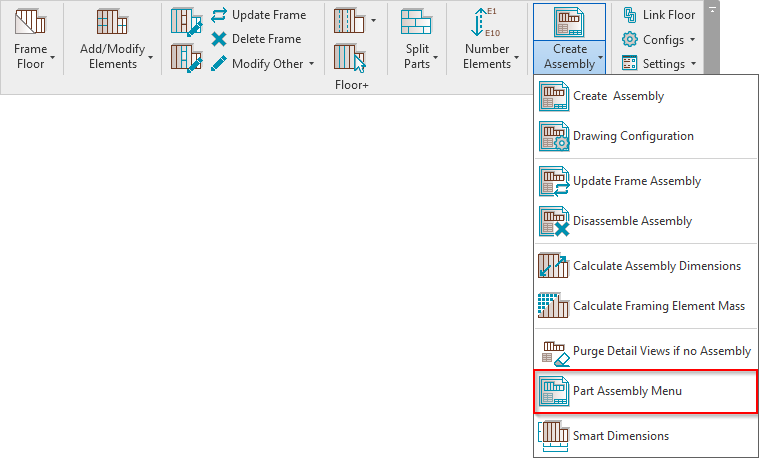Expand the Modify Other dropdown
The image size is (759, 458).
311,64
